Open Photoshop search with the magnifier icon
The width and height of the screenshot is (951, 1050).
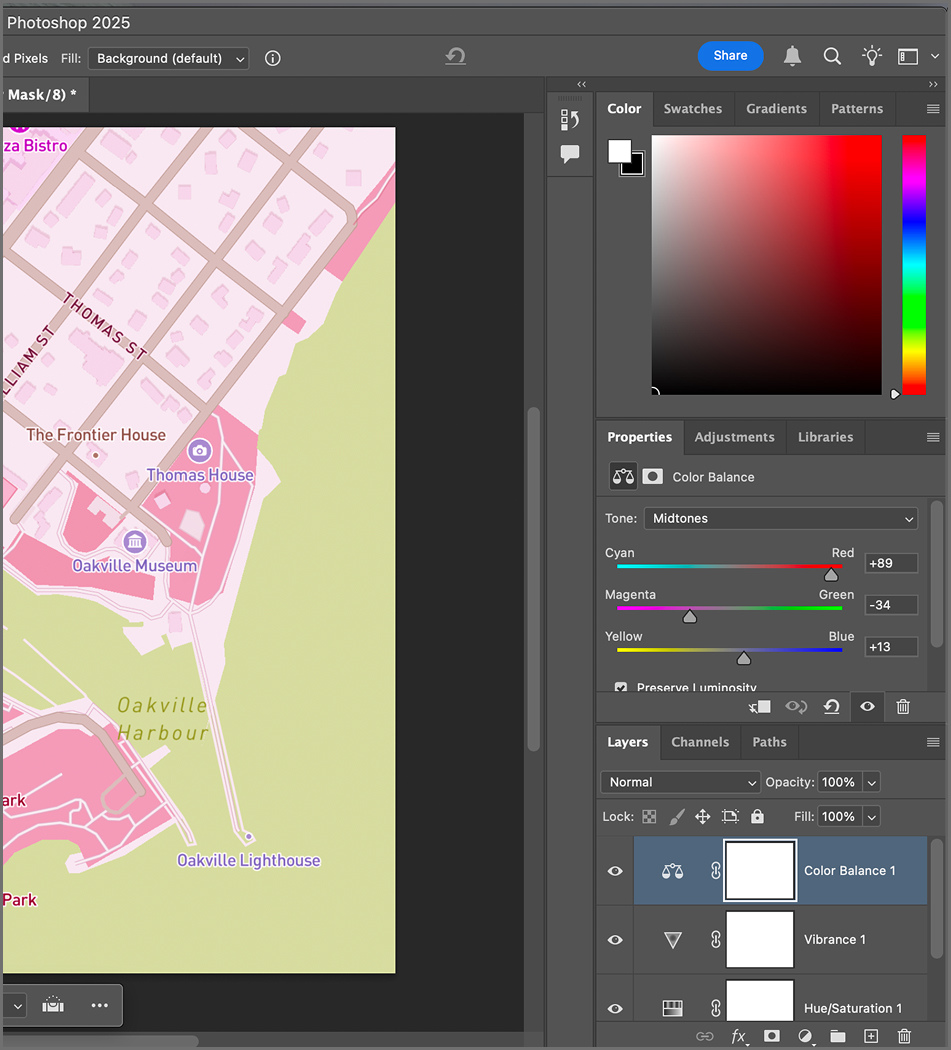(x=832, y=56)
